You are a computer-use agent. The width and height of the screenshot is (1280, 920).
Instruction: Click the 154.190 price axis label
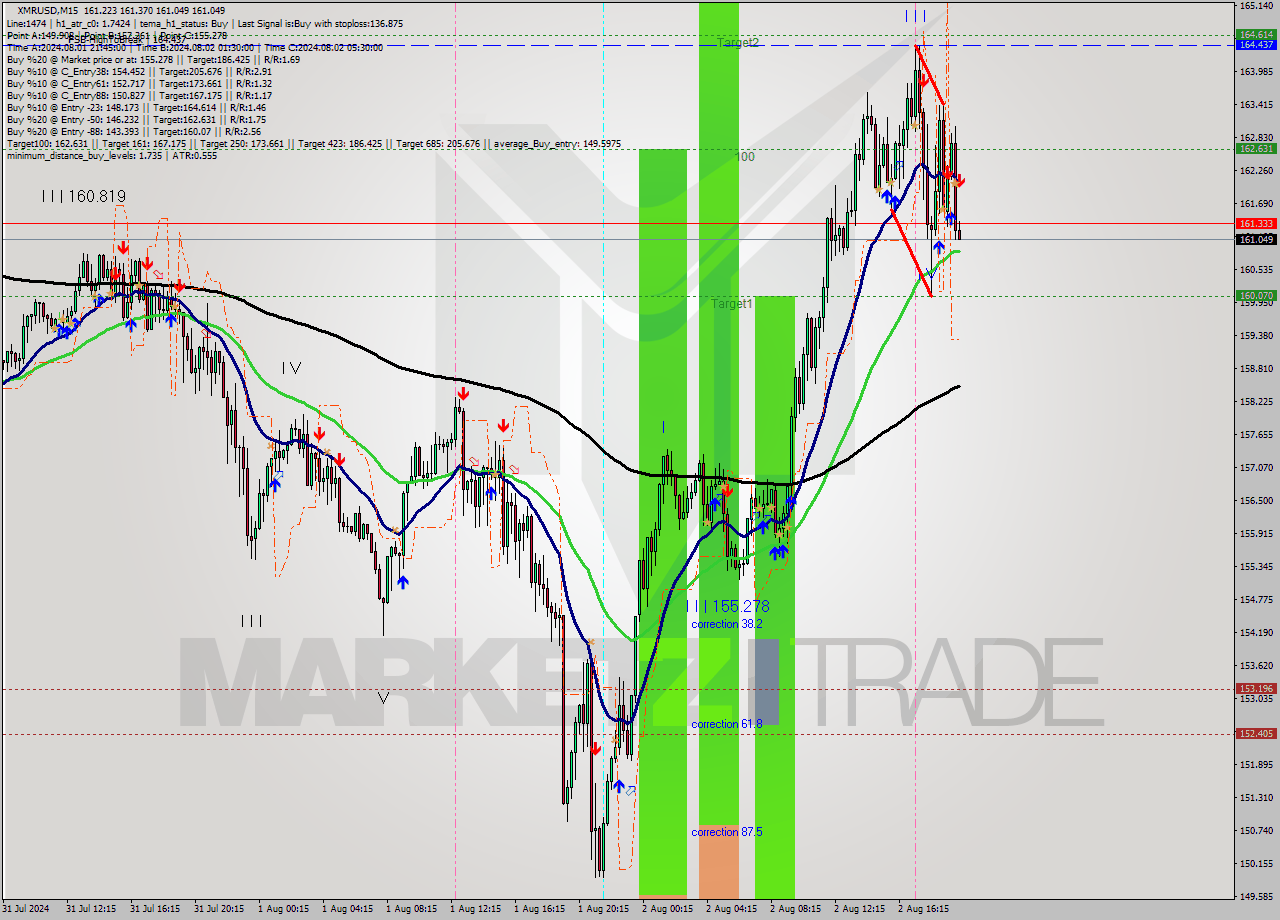(1256, 632)
